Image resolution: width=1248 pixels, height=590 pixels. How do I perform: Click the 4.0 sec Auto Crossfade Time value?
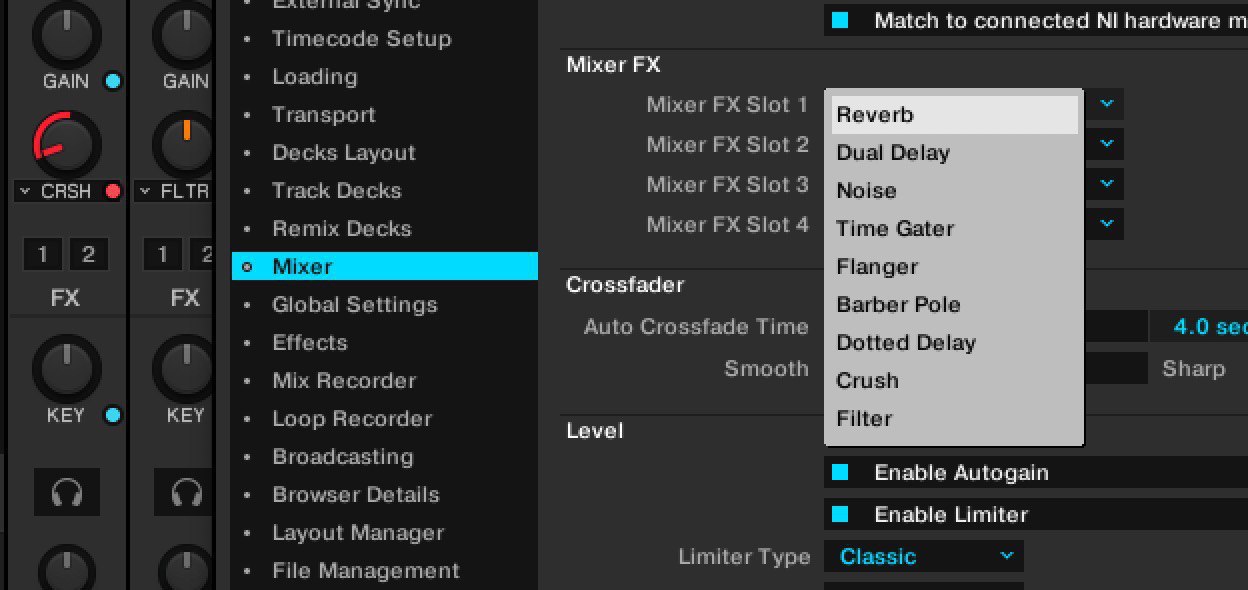click(1209, 326)
